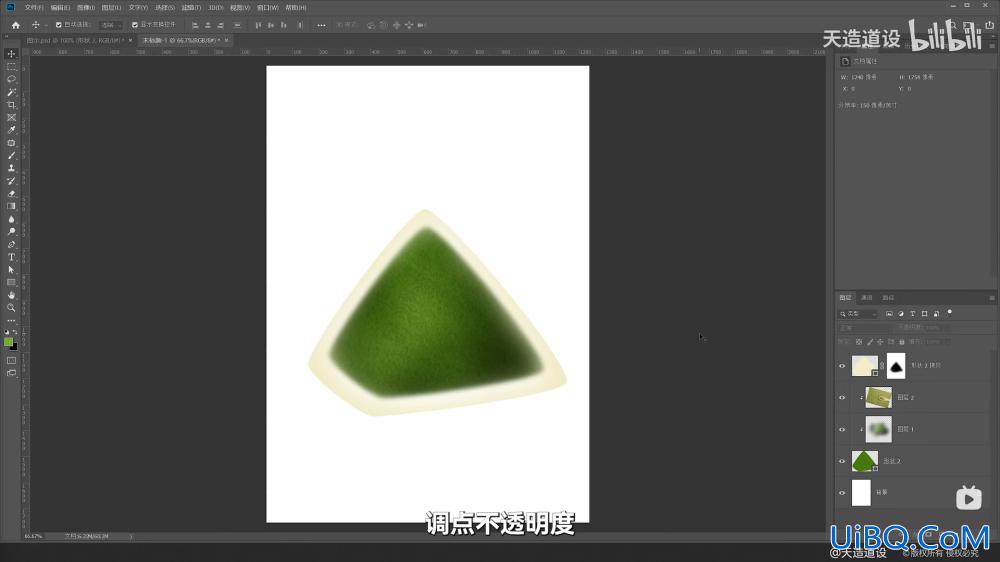Open the blend mode dropdown

coord(865,328)
